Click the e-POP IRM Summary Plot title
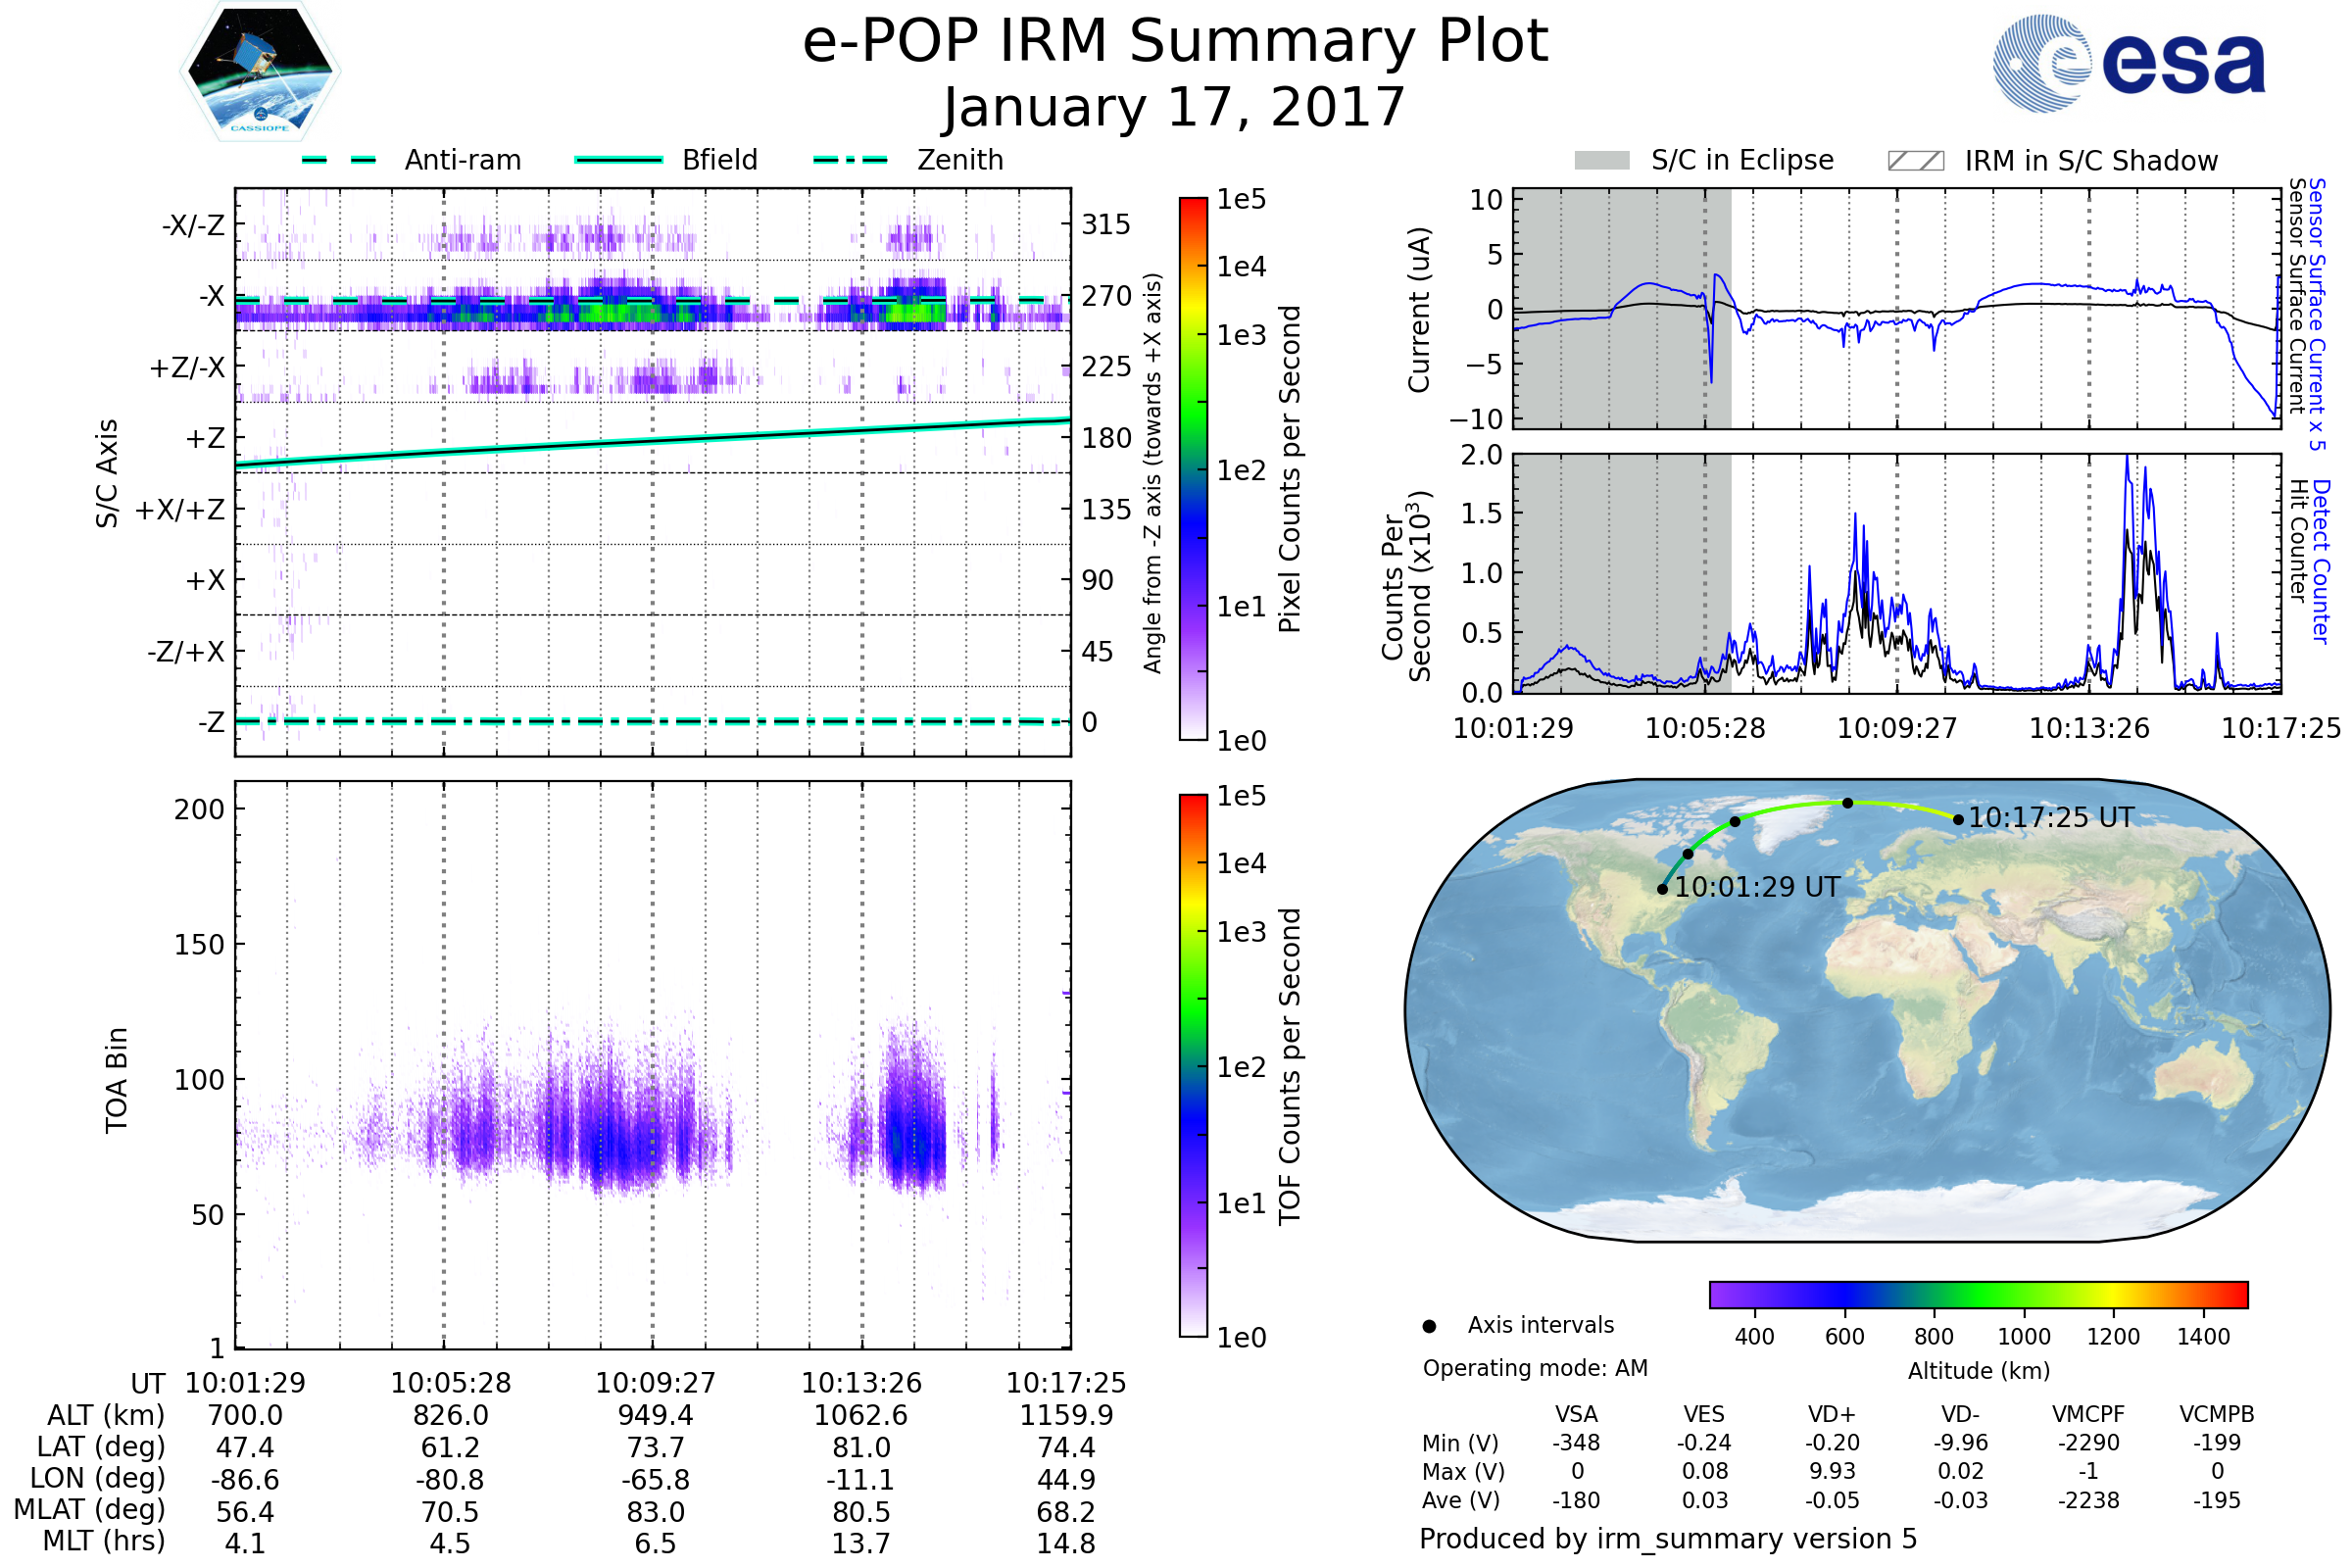The image size is (2352, 1568). click(1175, 42)
